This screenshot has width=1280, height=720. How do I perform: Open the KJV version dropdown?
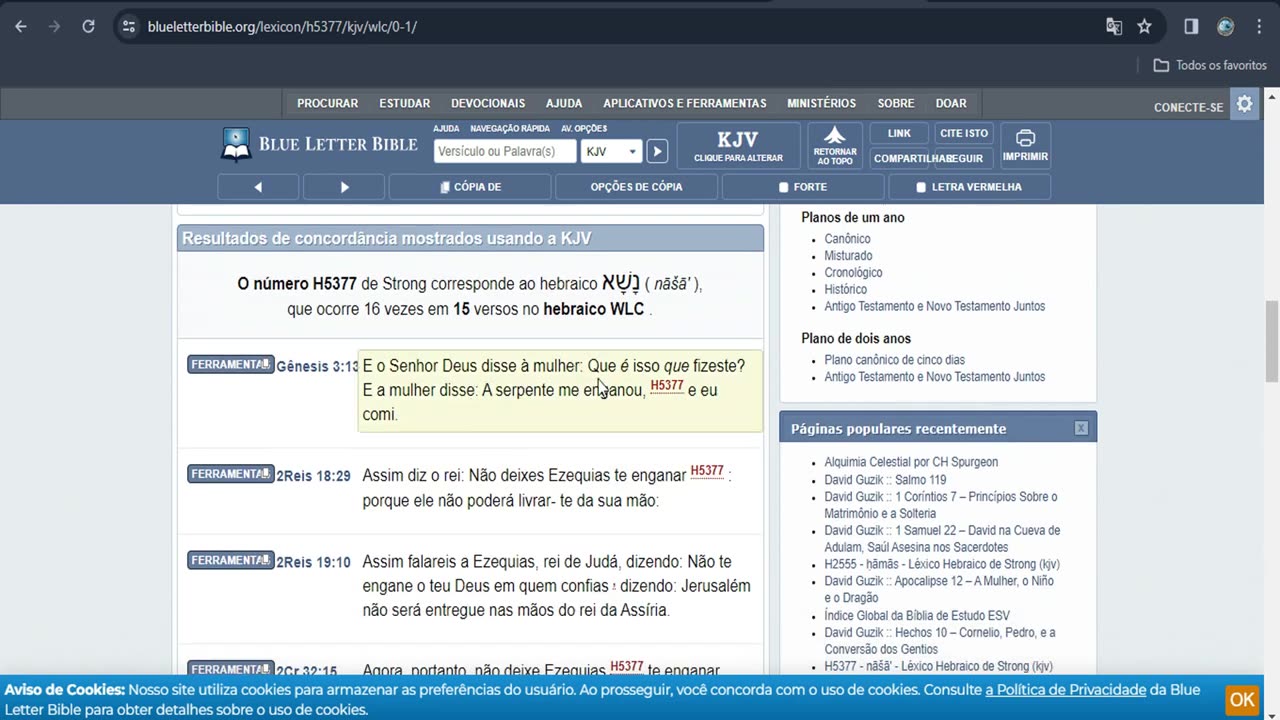coord(611,151)
